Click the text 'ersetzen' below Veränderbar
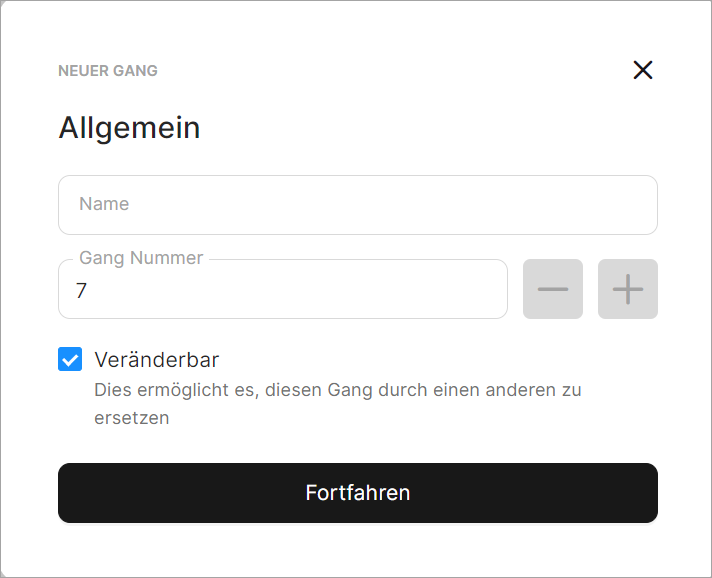 coord(132,418)
